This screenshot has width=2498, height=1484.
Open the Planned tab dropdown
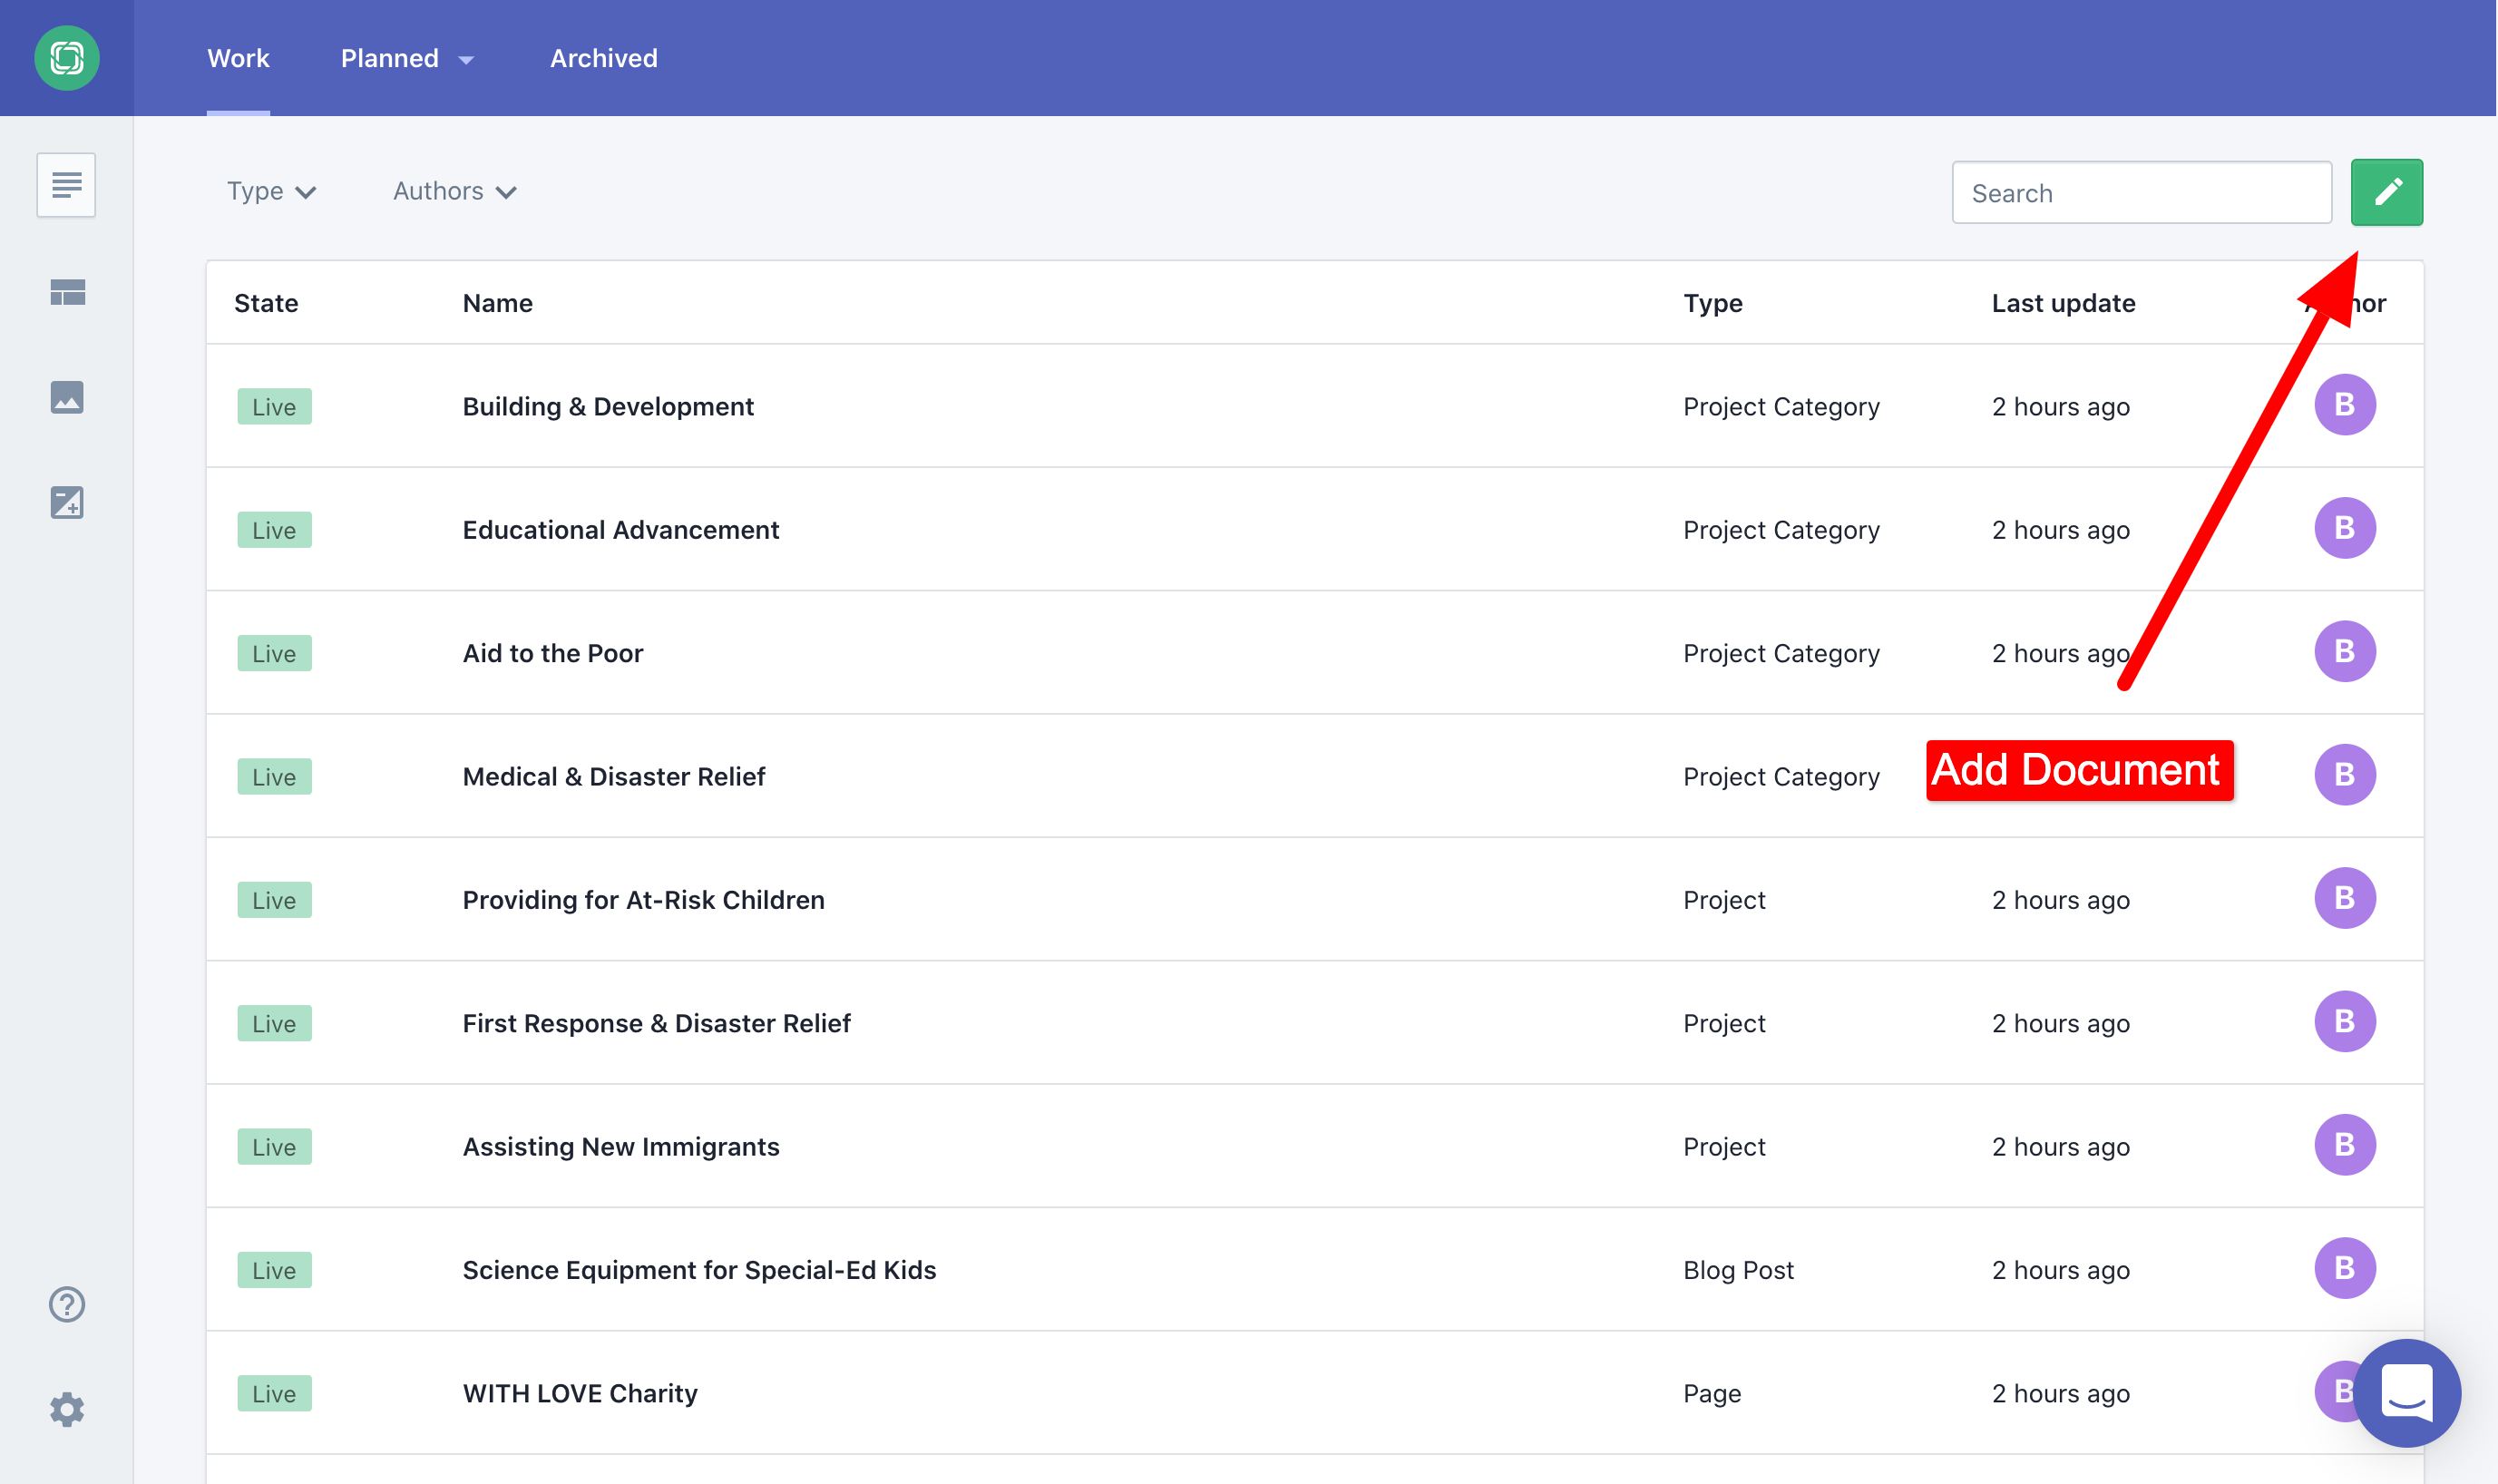[407, 58]
